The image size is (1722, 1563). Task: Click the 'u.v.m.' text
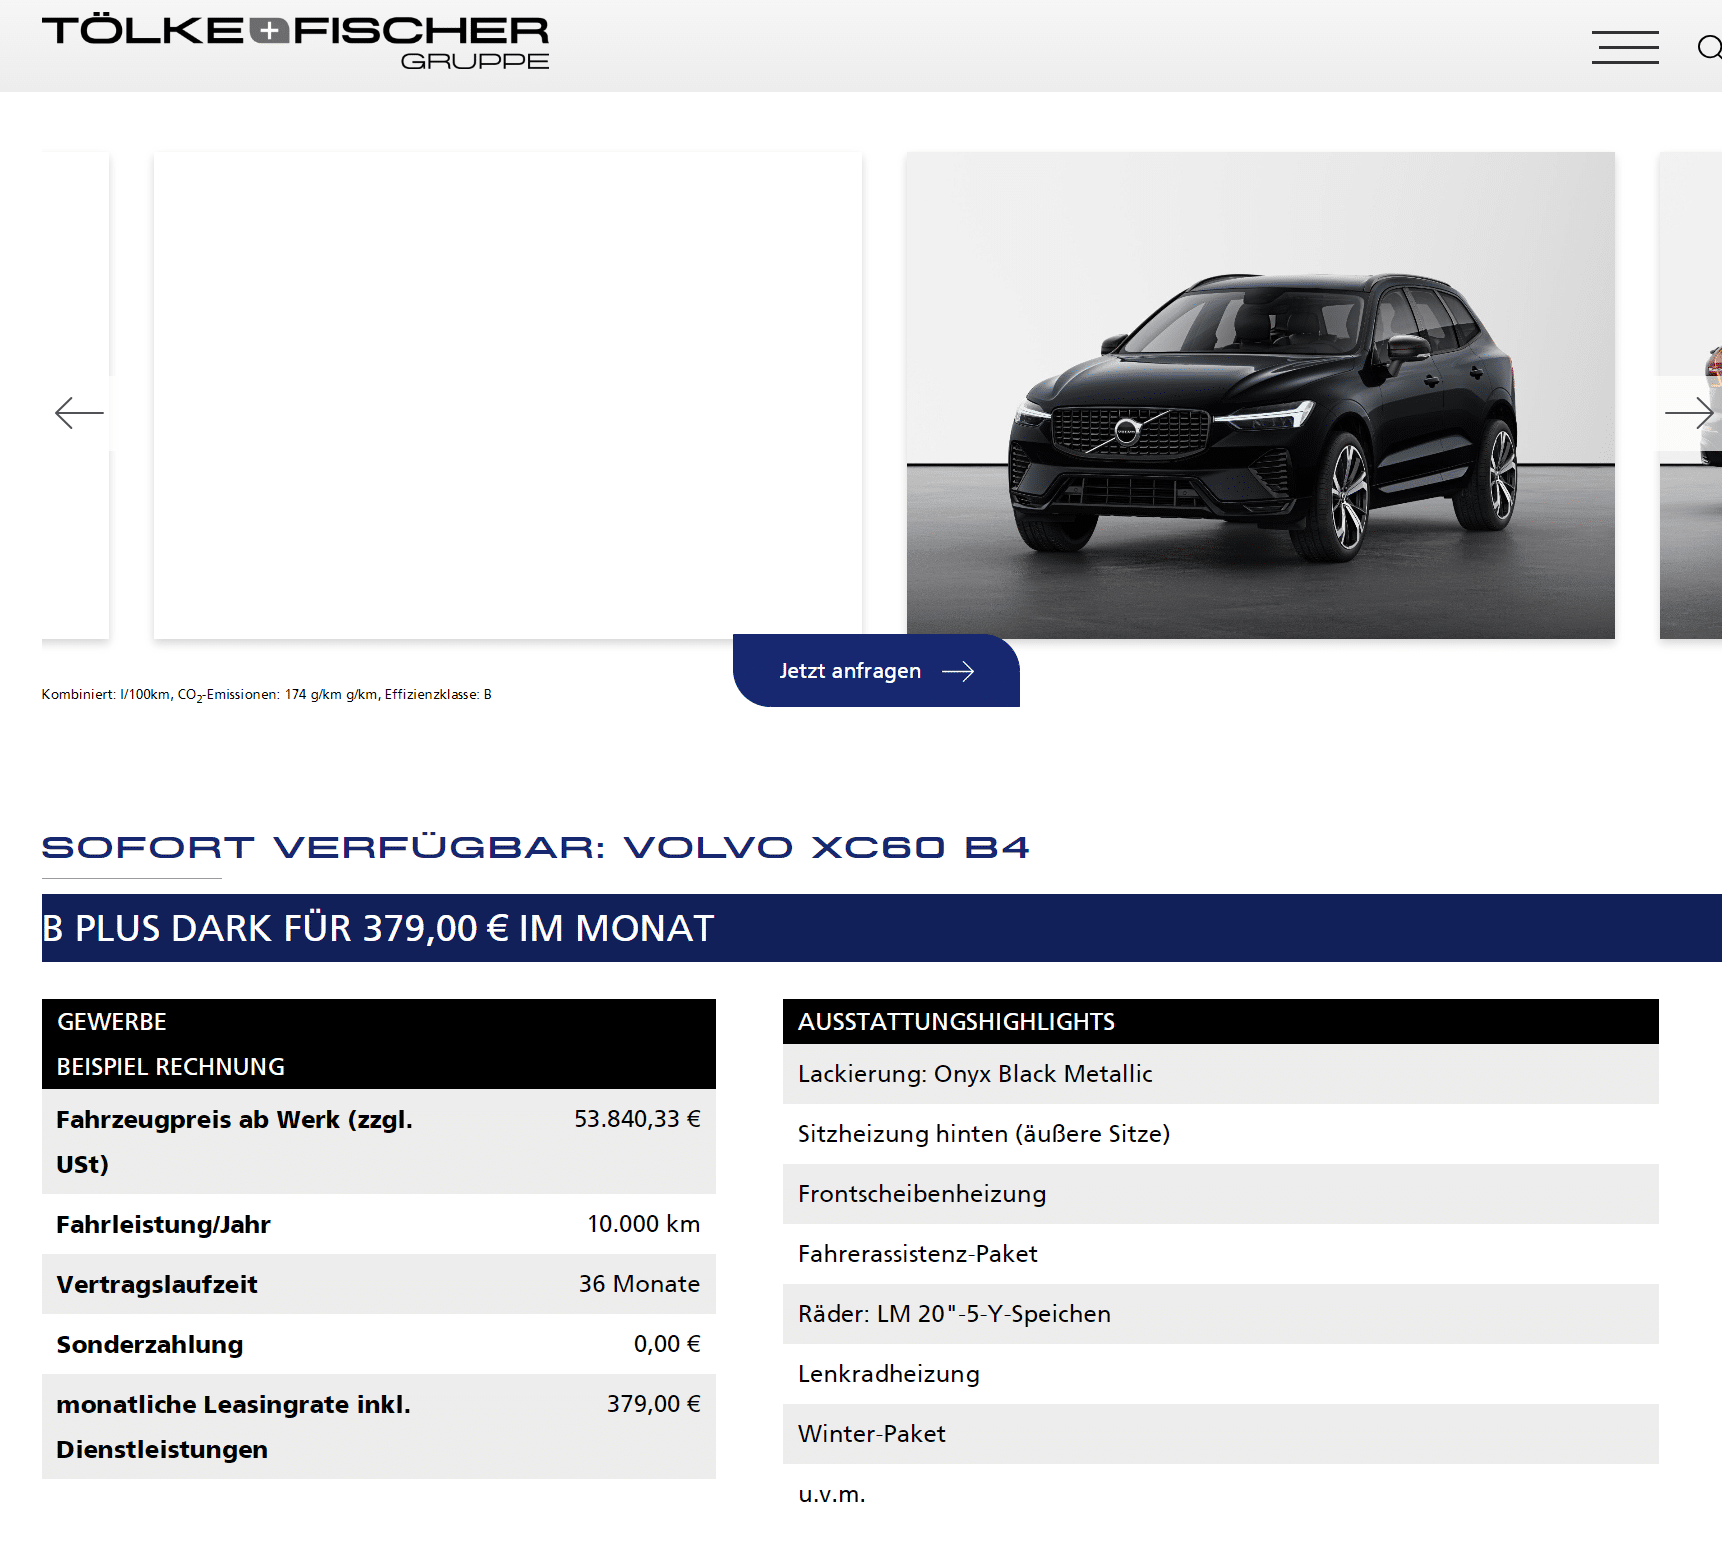pos(832,1495)
